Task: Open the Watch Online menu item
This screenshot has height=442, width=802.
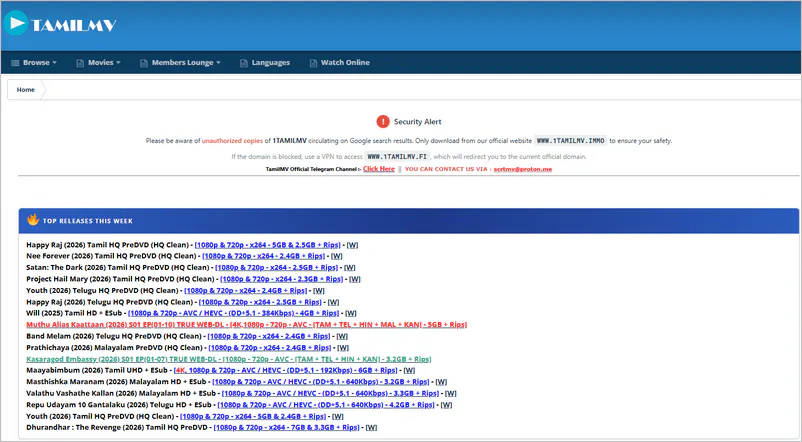Action: pyautogui.click(x=344, y=63)
